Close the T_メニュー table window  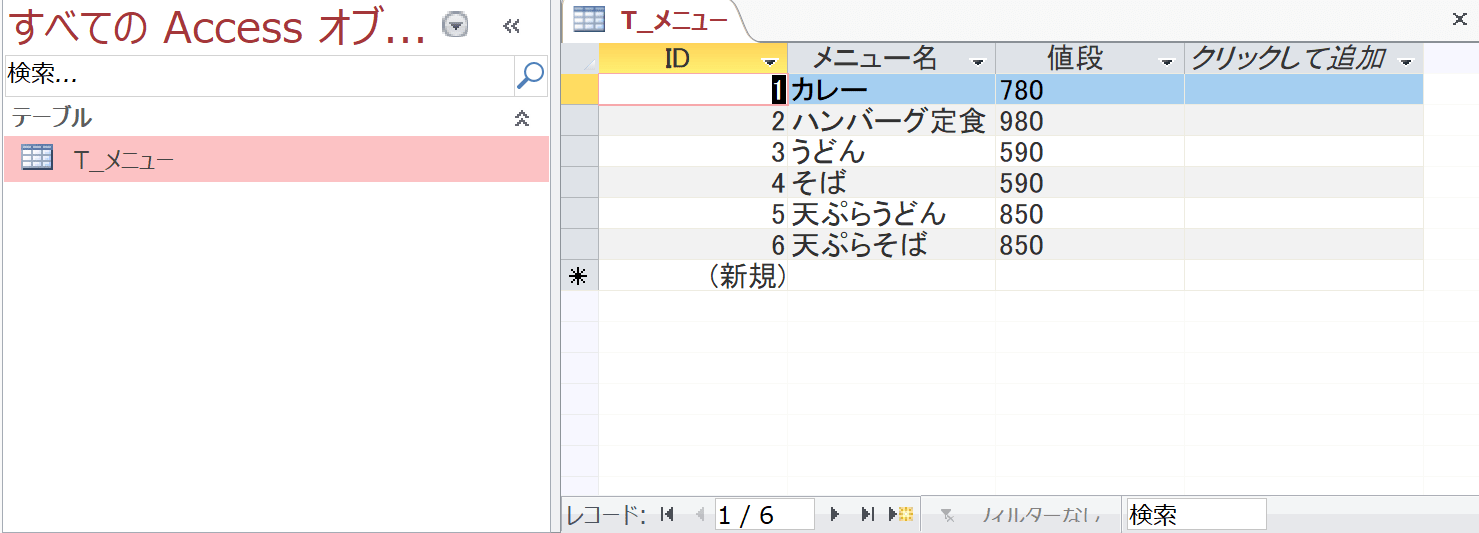[x=1459, y=18]
